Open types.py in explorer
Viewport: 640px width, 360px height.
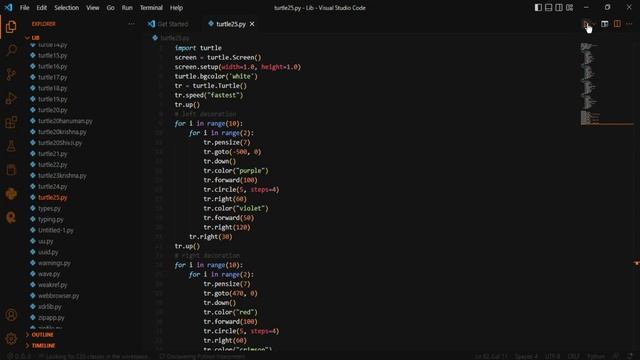pos(49,209)
